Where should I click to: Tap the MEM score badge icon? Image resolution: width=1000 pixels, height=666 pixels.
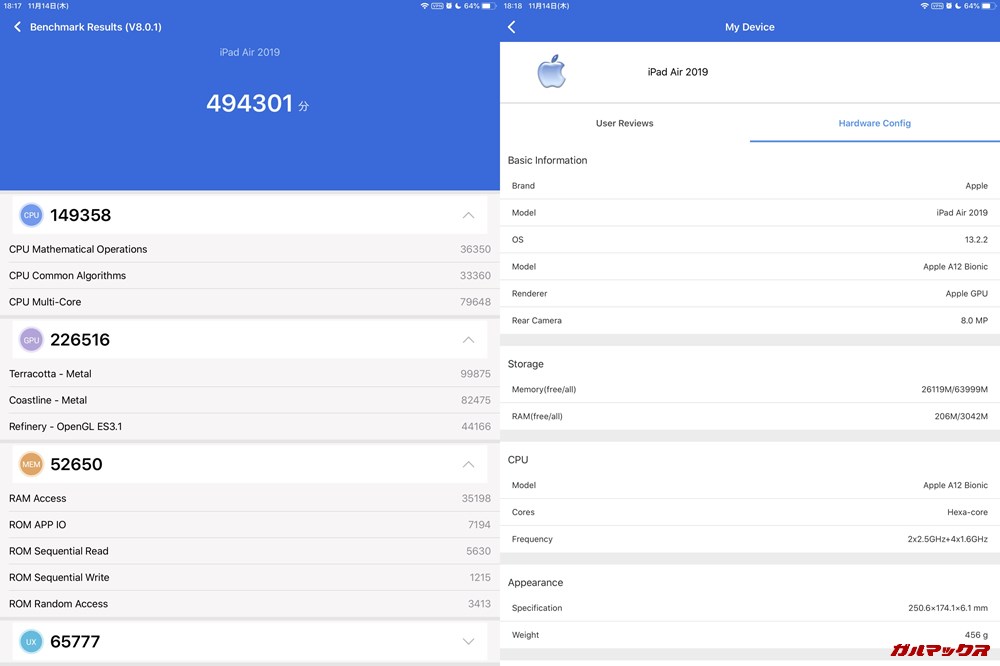(x=31, y=464)
